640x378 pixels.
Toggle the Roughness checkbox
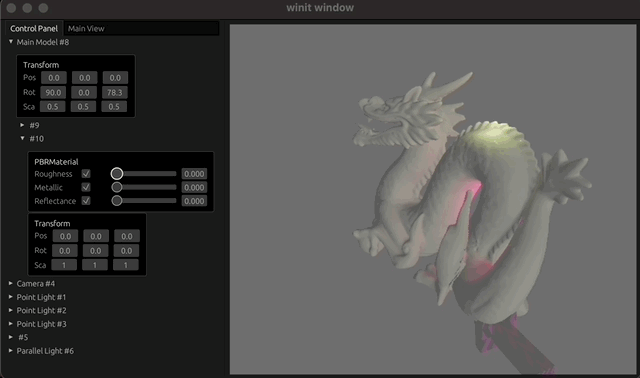pos(86,173)
